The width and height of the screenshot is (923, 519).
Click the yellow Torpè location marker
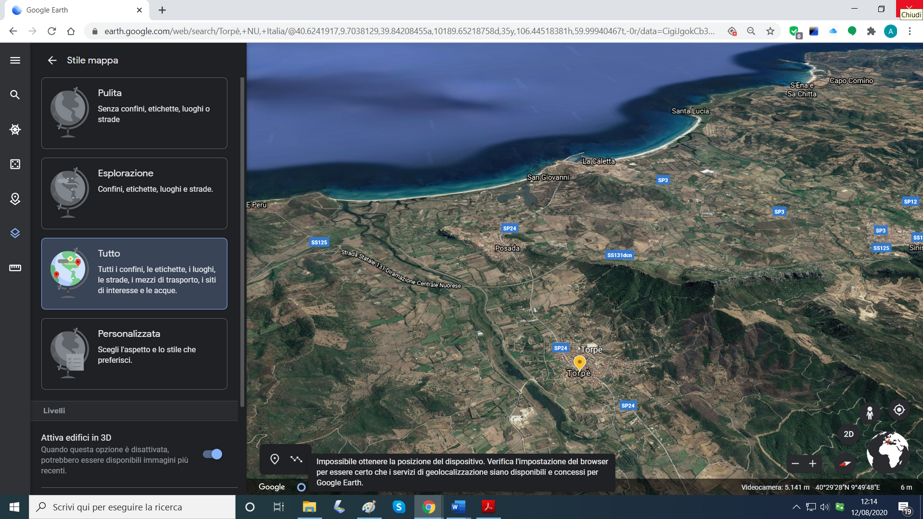579,362
